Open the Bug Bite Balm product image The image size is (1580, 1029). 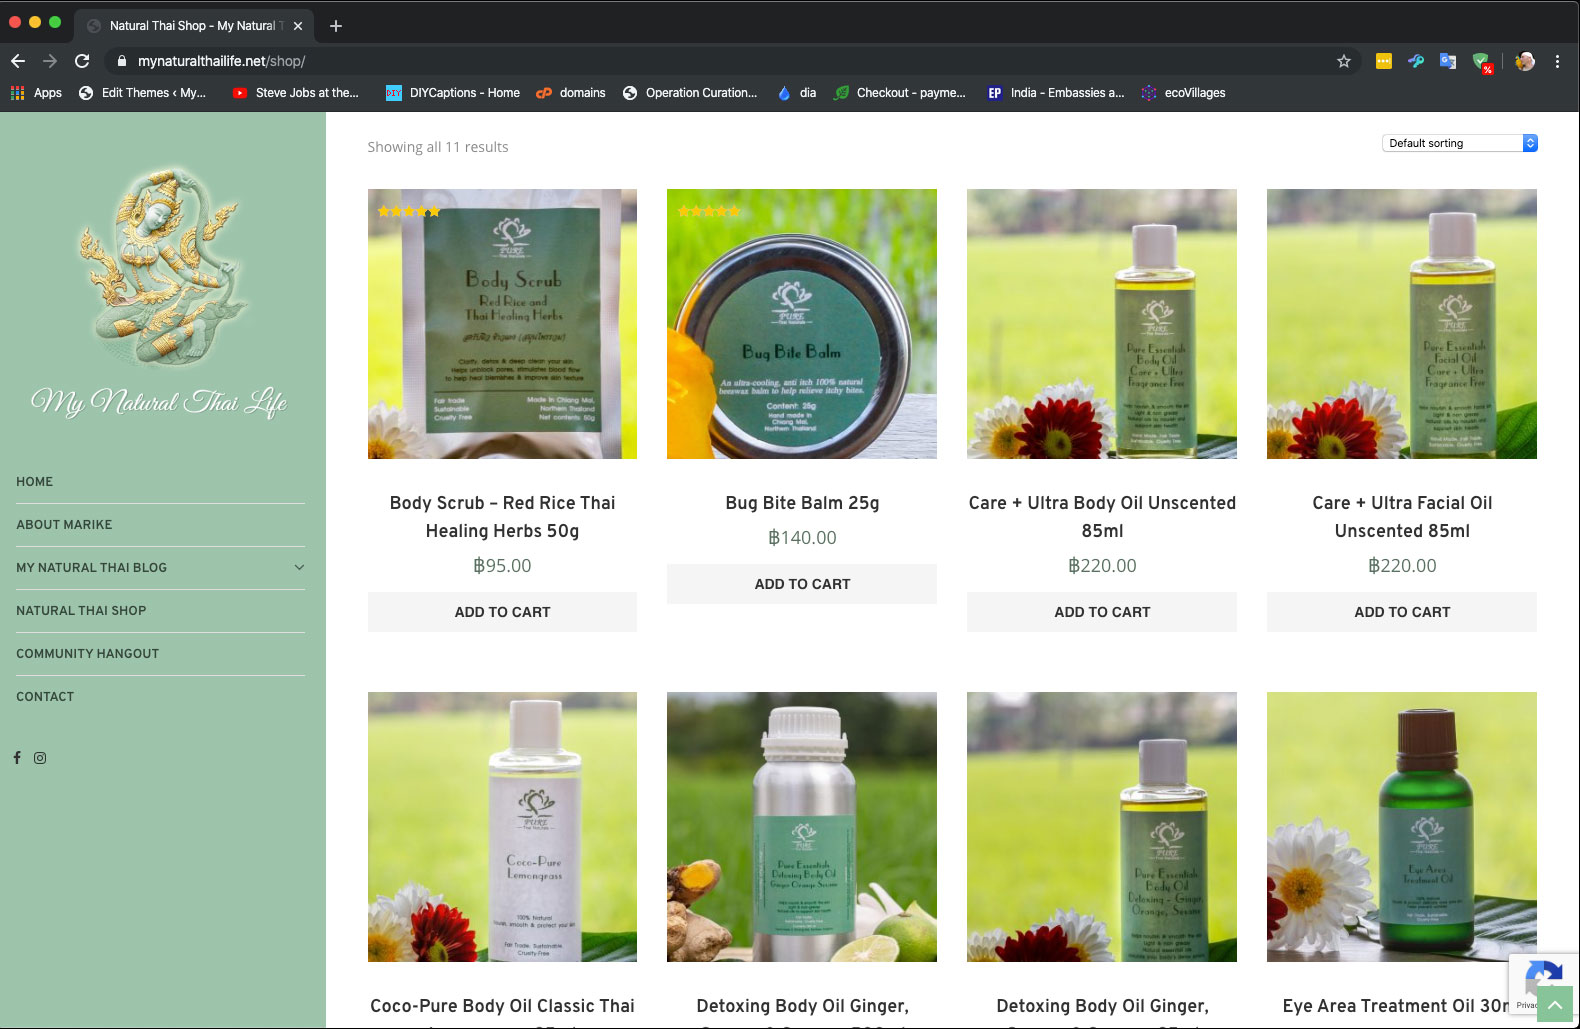(x=802, y=324)
